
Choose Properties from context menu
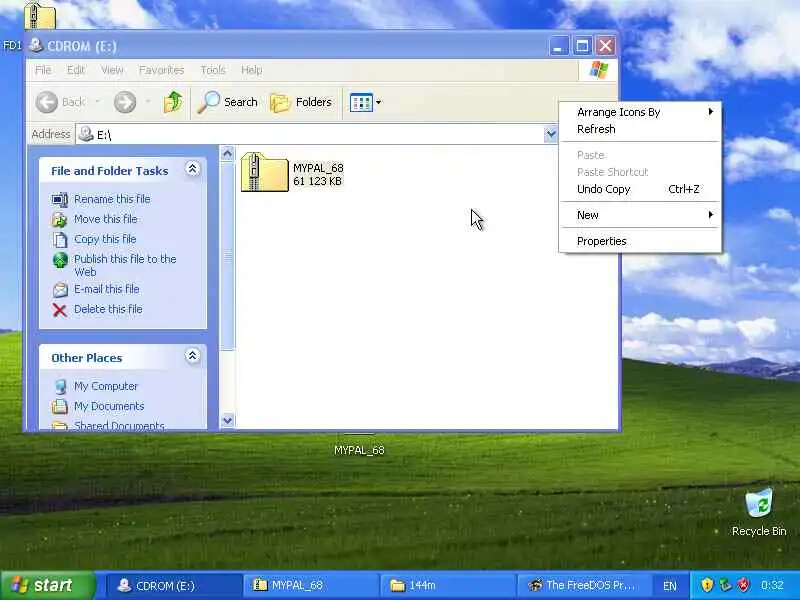(640, 241)
